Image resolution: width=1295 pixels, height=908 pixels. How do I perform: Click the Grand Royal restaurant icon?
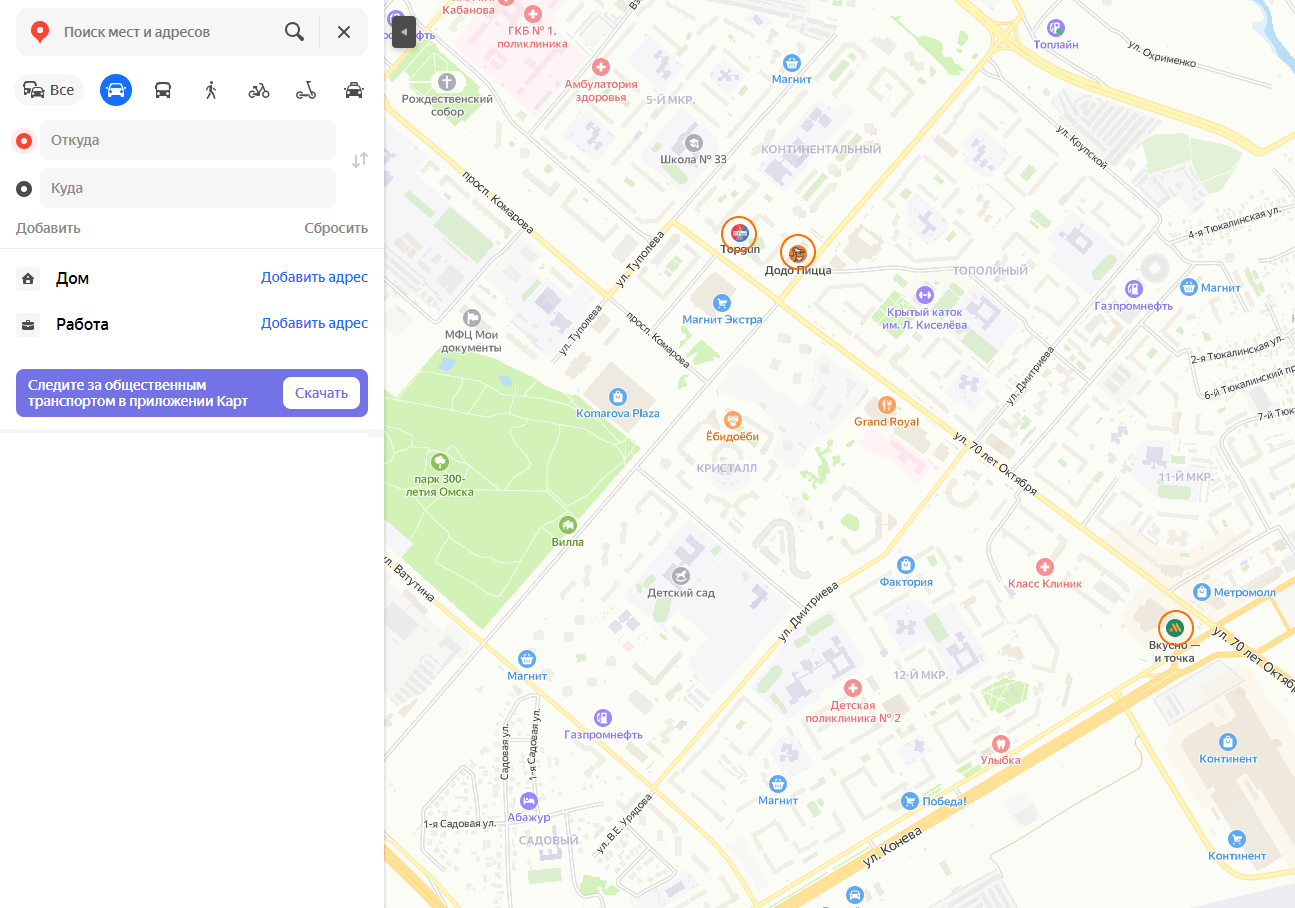886,404
